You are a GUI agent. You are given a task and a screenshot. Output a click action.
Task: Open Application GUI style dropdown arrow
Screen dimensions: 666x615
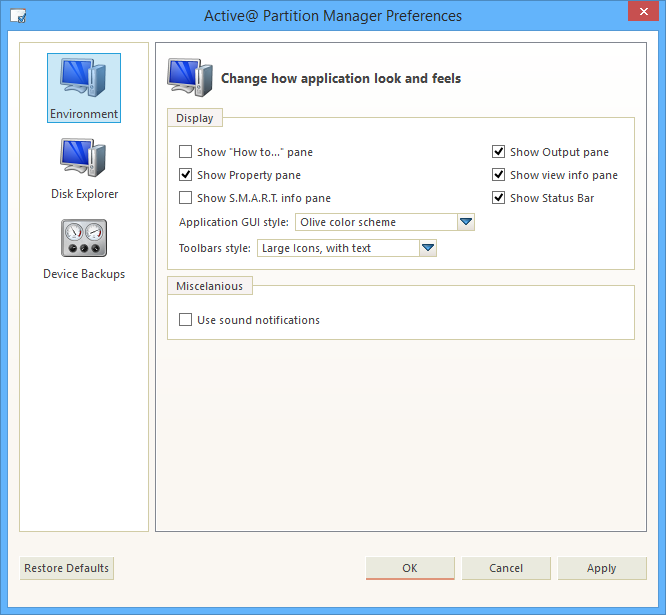466,222
